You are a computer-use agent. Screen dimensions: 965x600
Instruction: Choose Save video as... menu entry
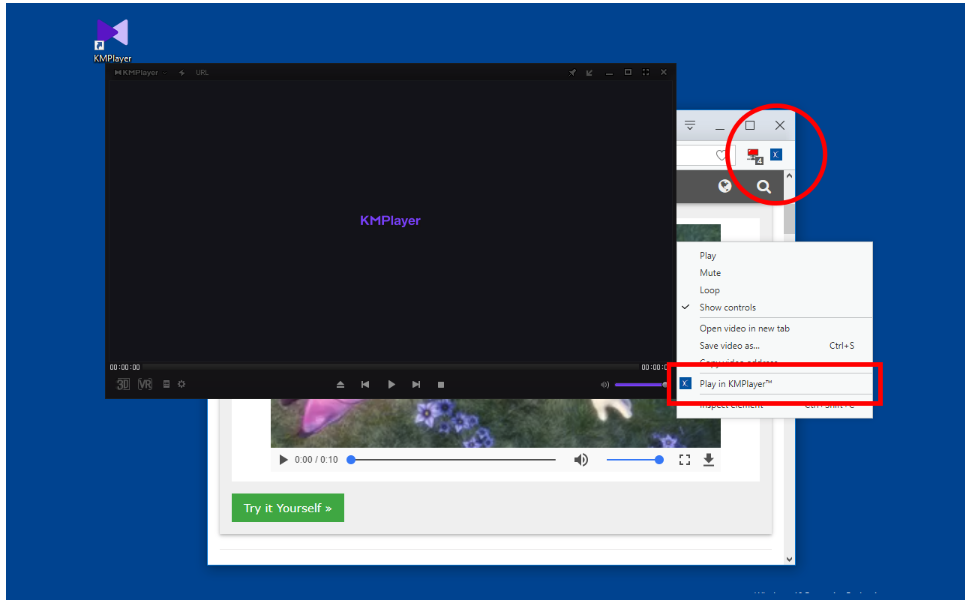(x=774, y=345)
